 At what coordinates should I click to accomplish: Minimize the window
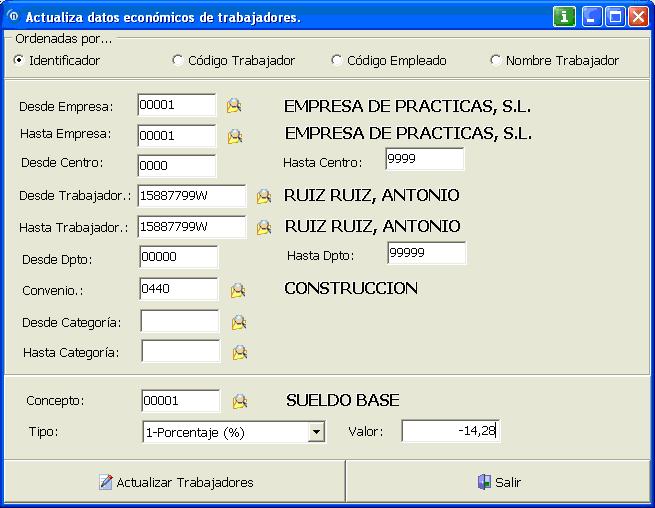[x=592, y=17]
